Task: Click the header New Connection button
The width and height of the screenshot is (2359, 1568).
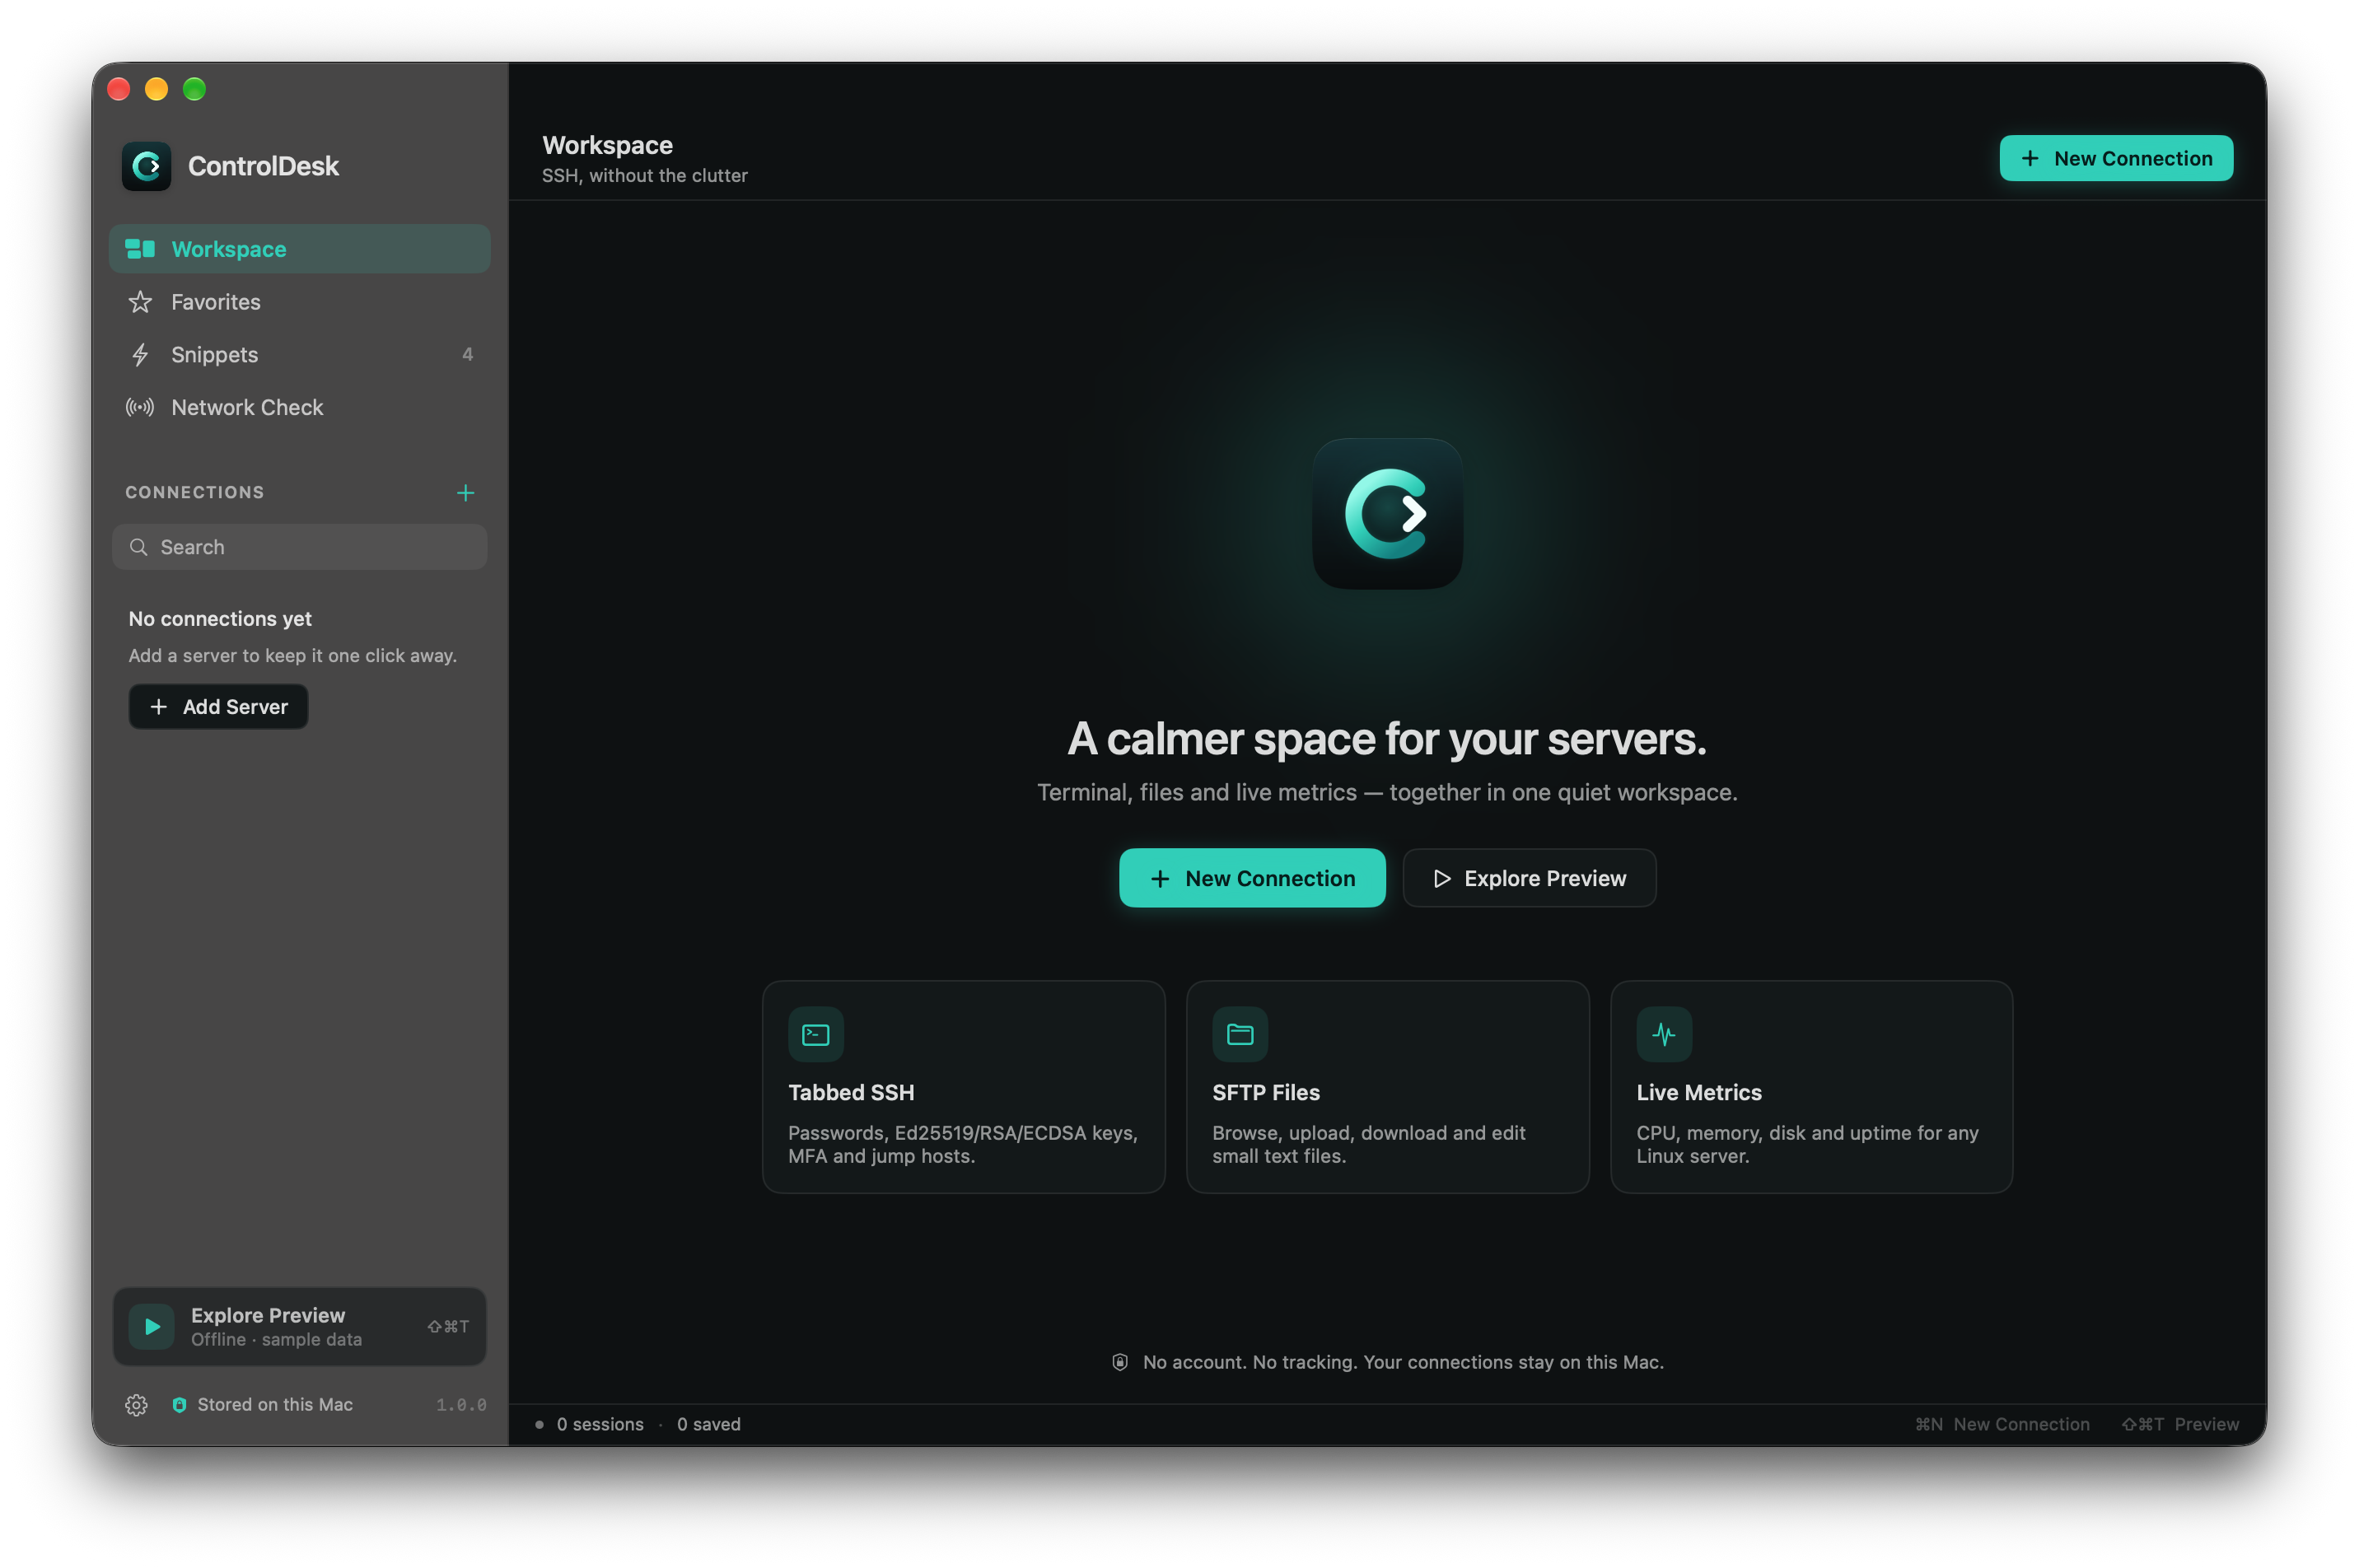Action: (x=2115, y=158)
